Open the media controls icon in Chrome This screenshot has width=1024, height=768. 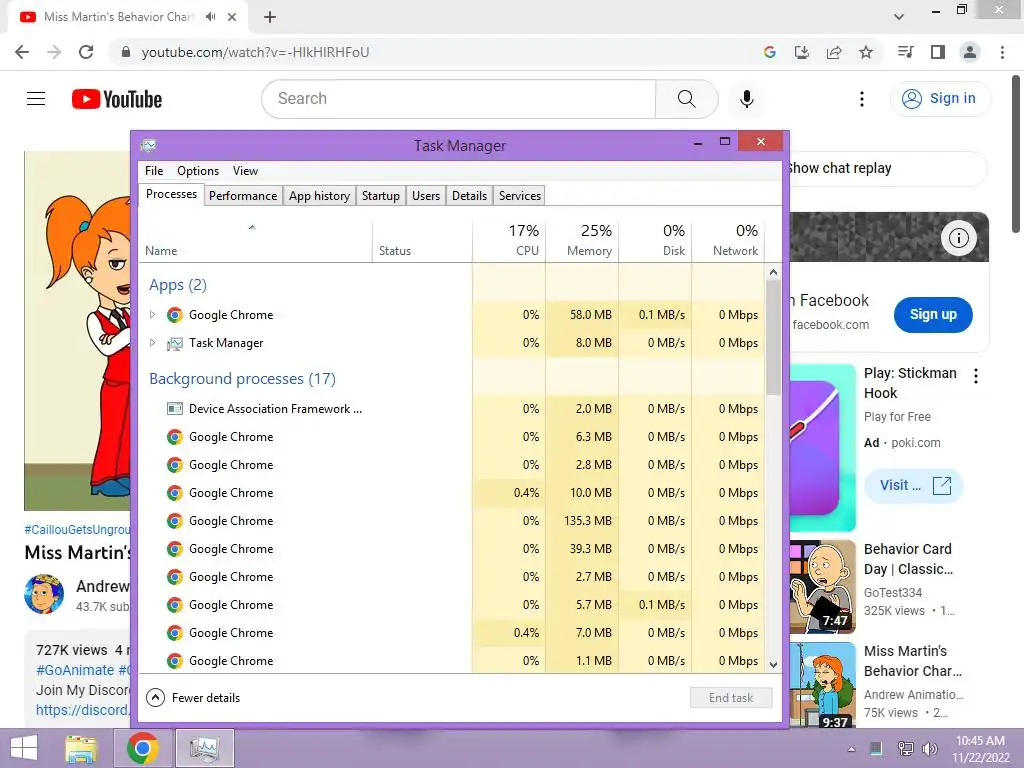pos(905,52)
